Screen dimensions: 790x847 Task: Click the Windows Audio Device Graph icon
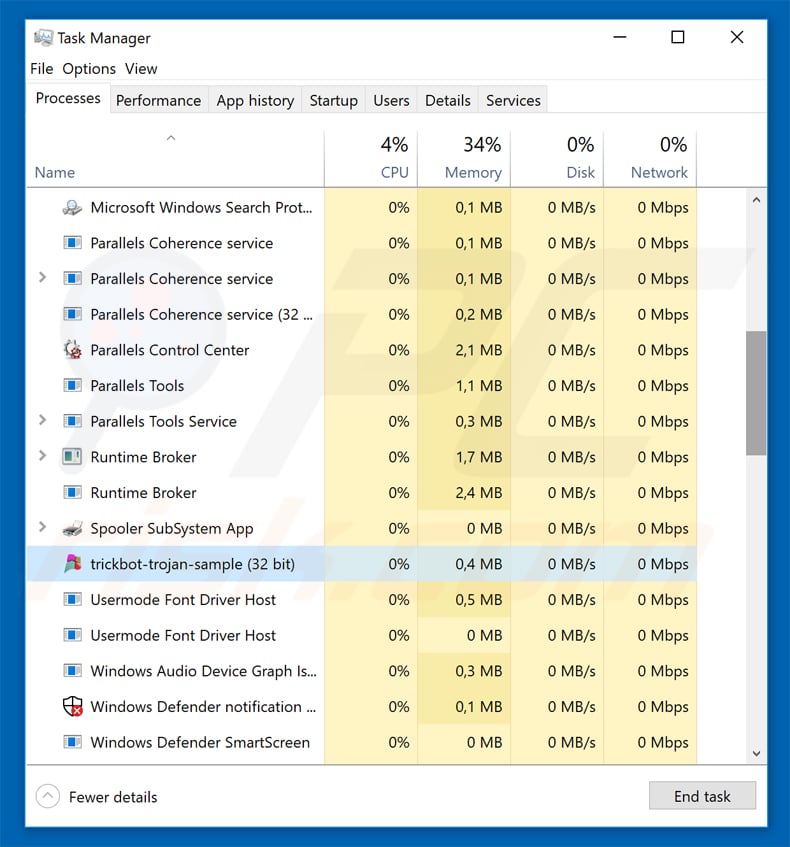(72, 671)
